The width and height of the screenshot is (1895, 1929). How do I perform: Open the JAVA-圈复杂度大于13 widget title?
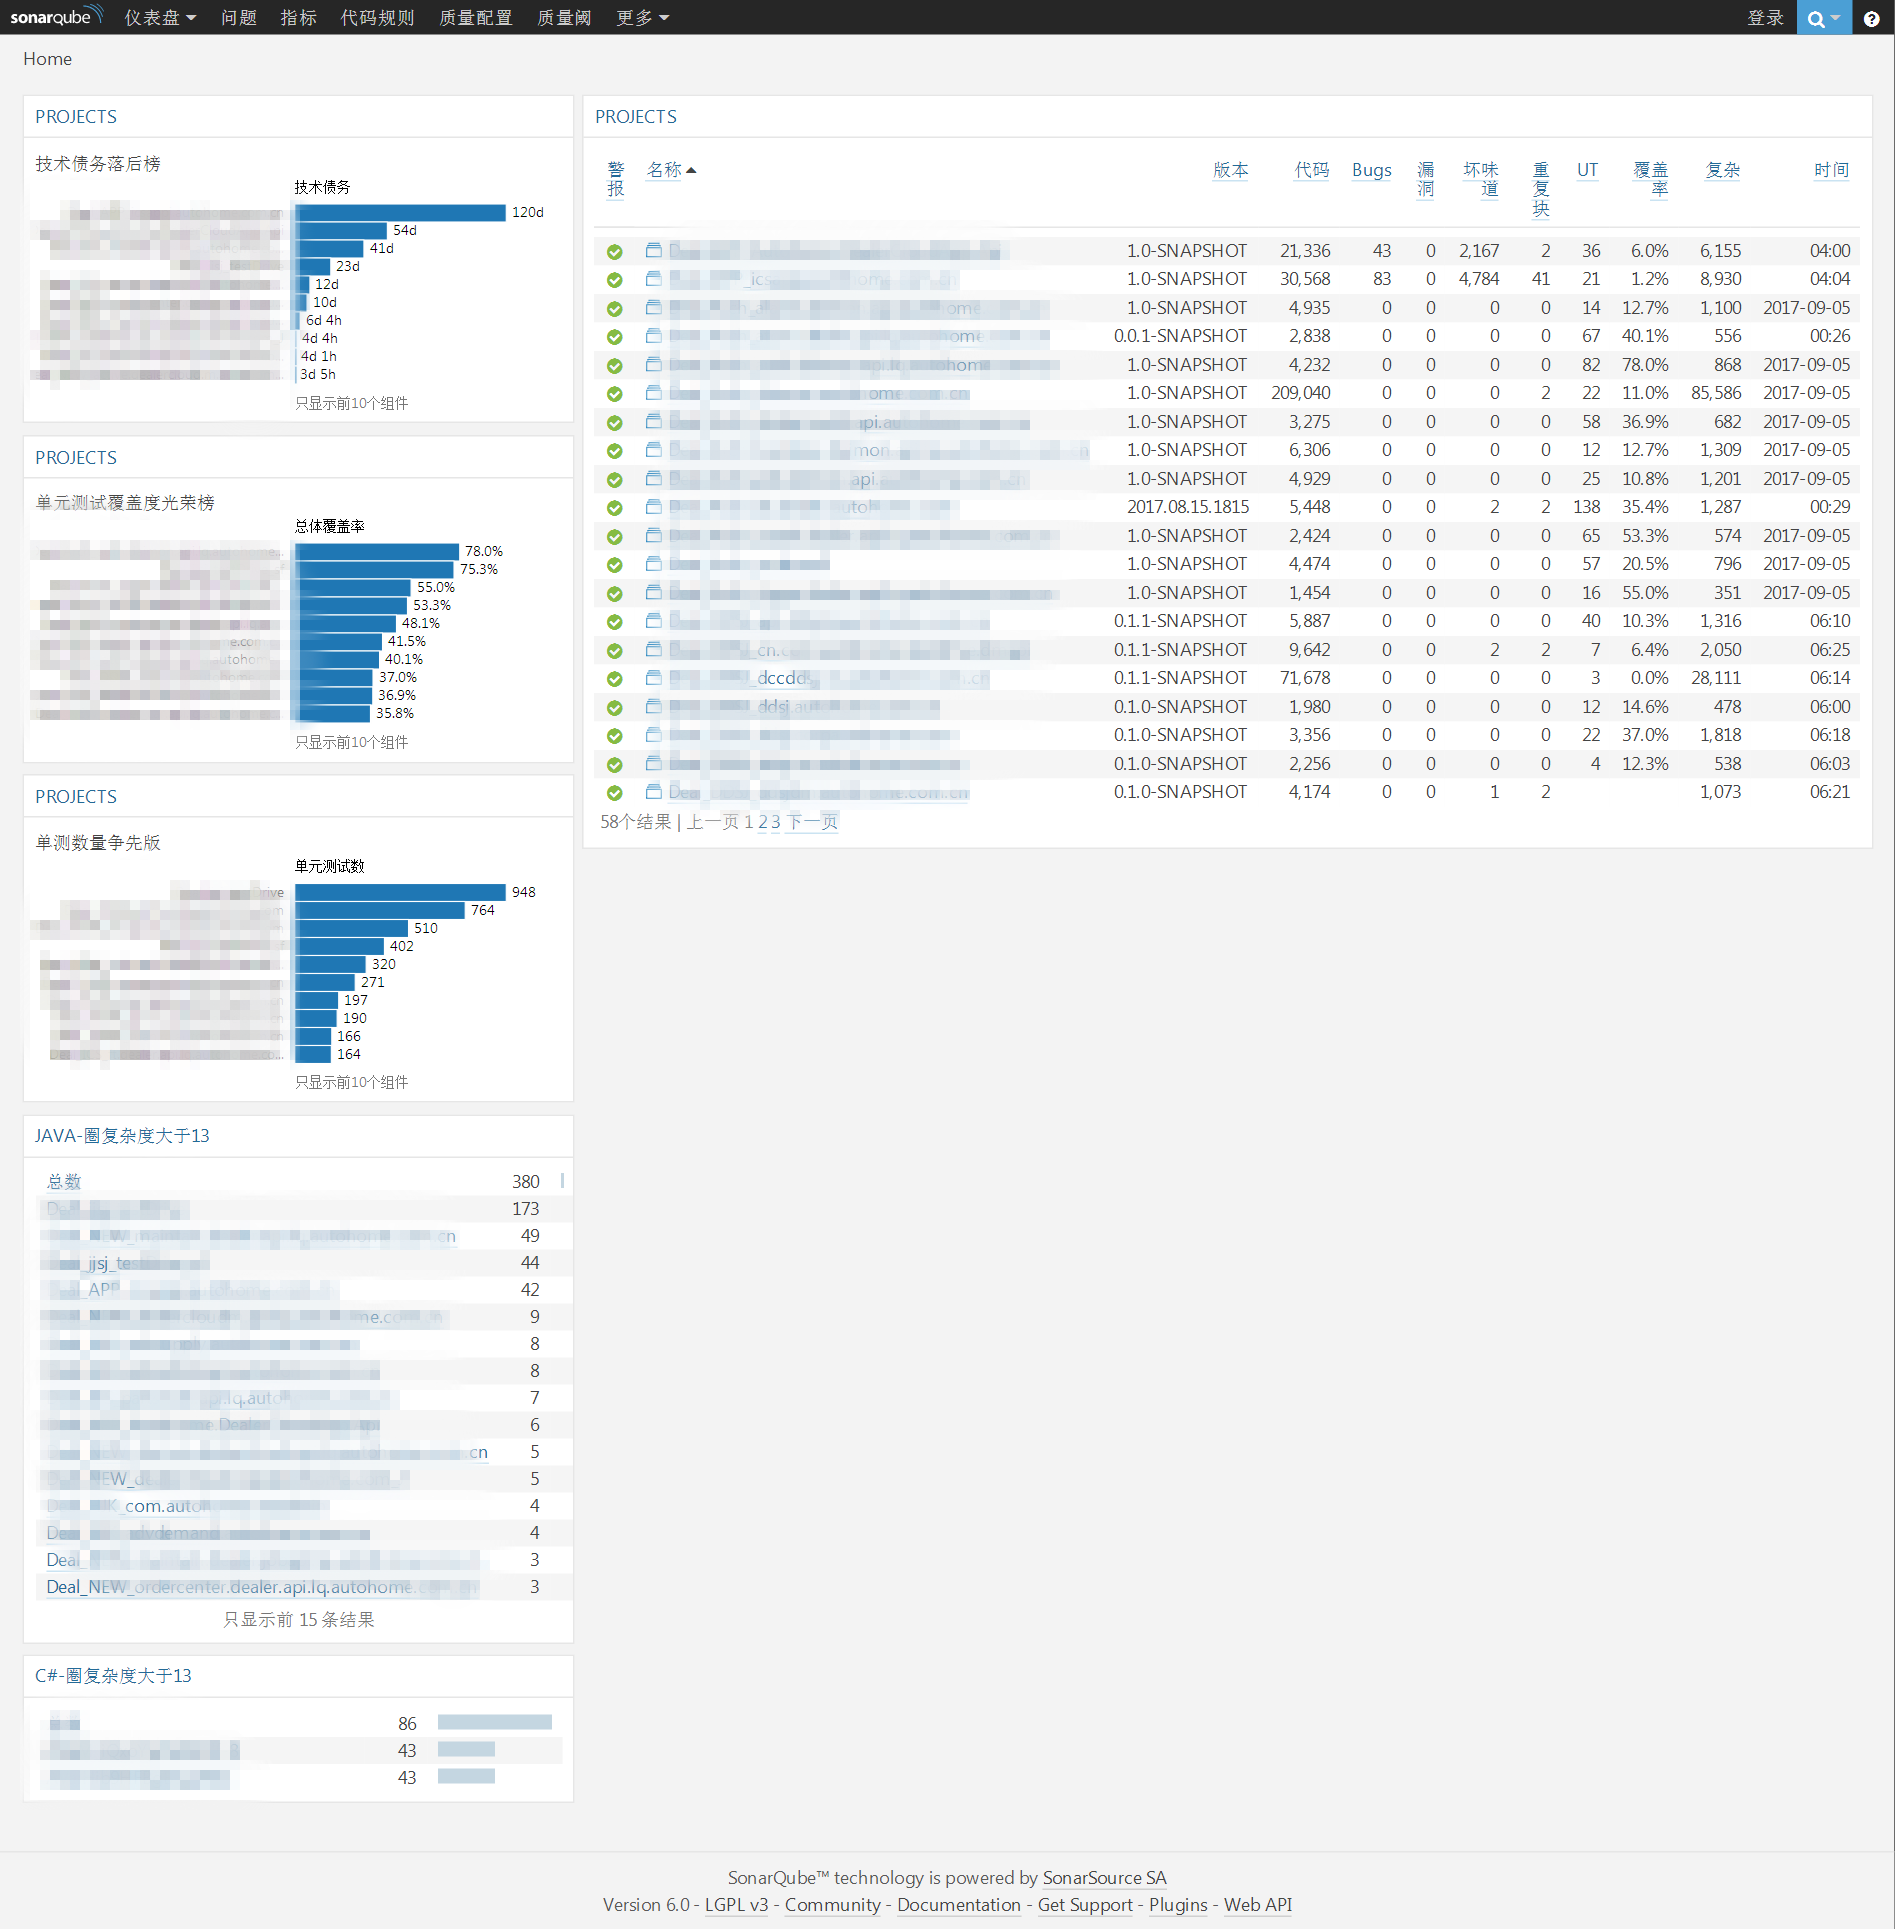click(122, 1136)
